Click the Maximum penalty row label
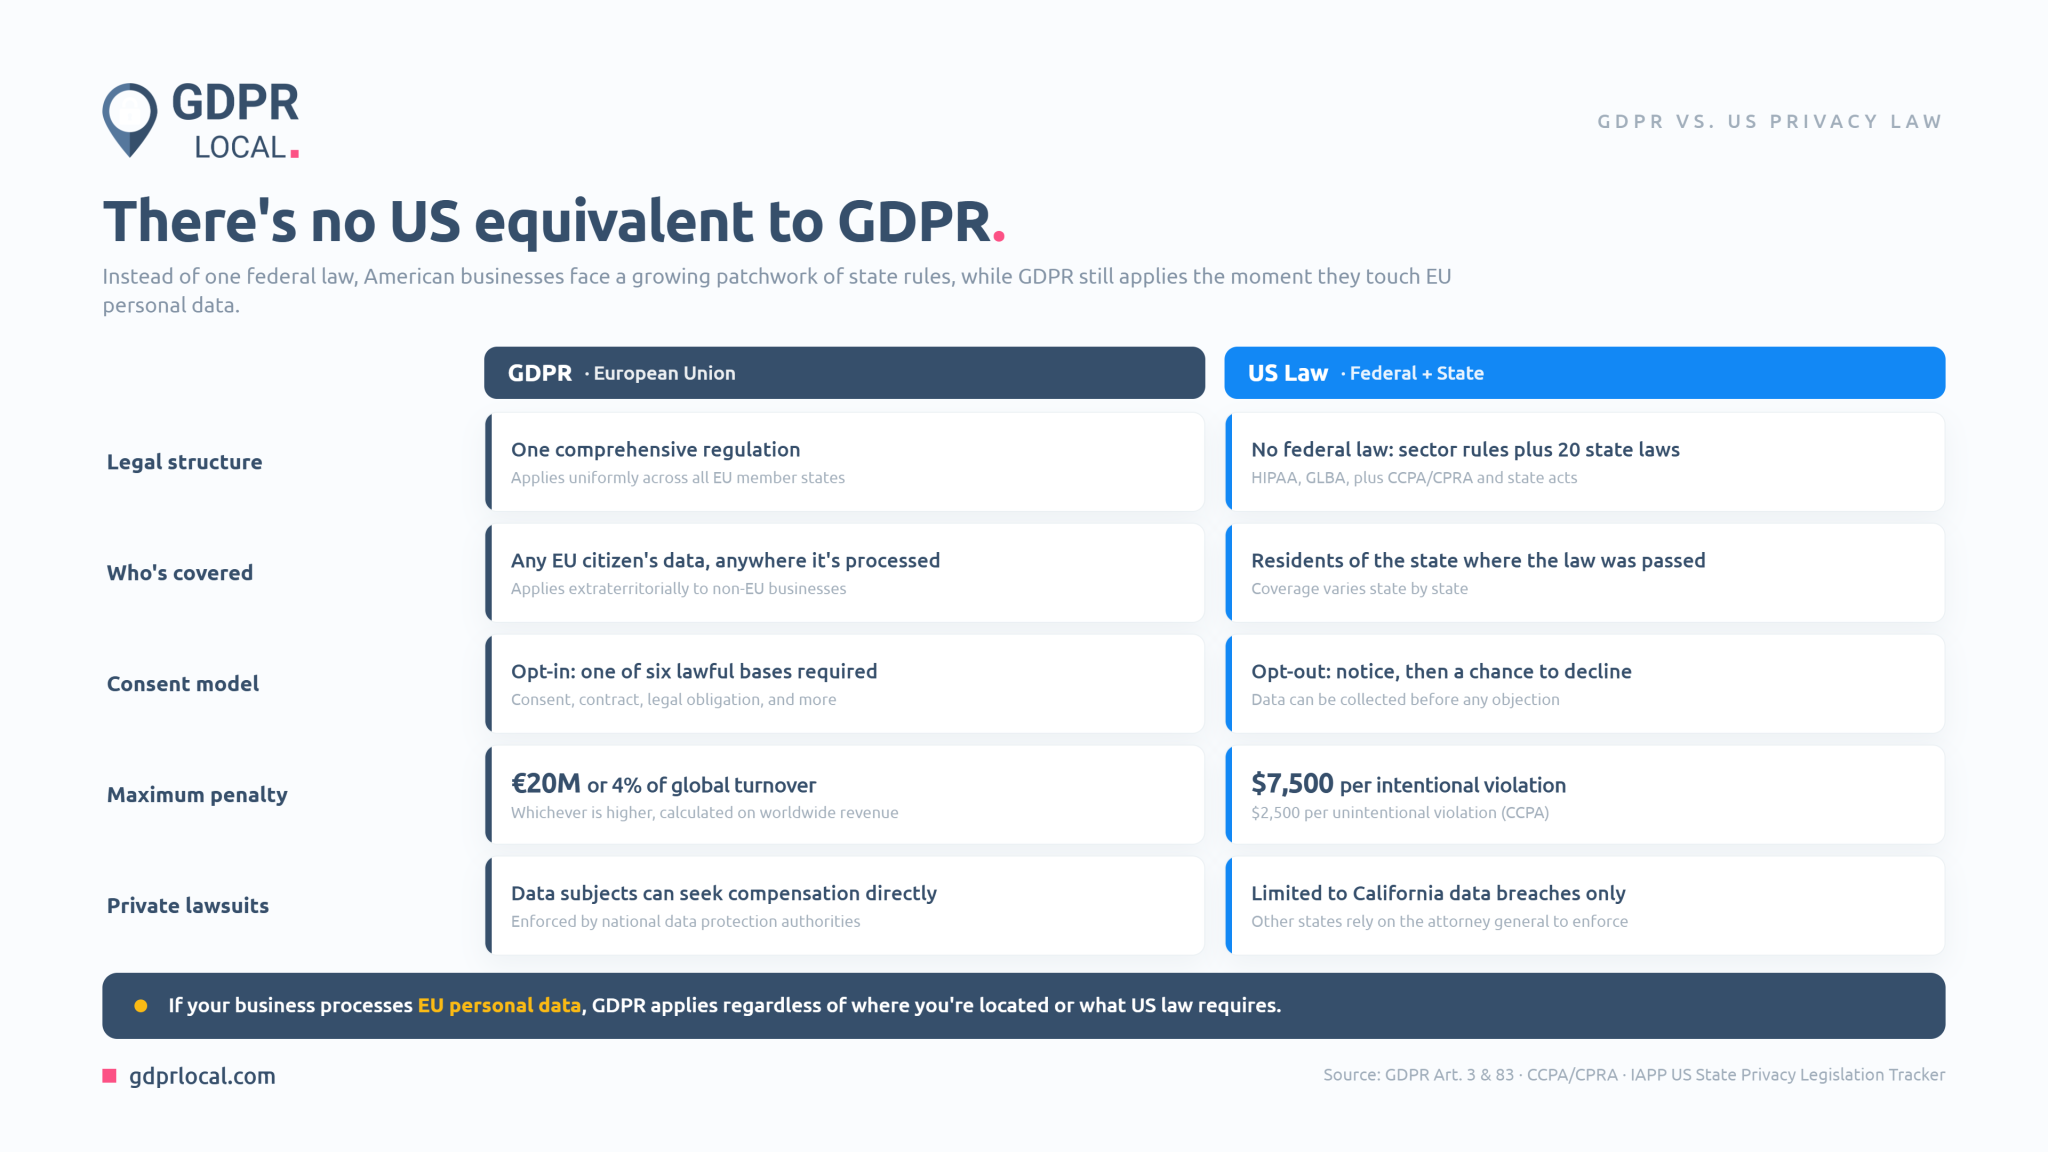2048x1152 pixels. pos(197,795)
